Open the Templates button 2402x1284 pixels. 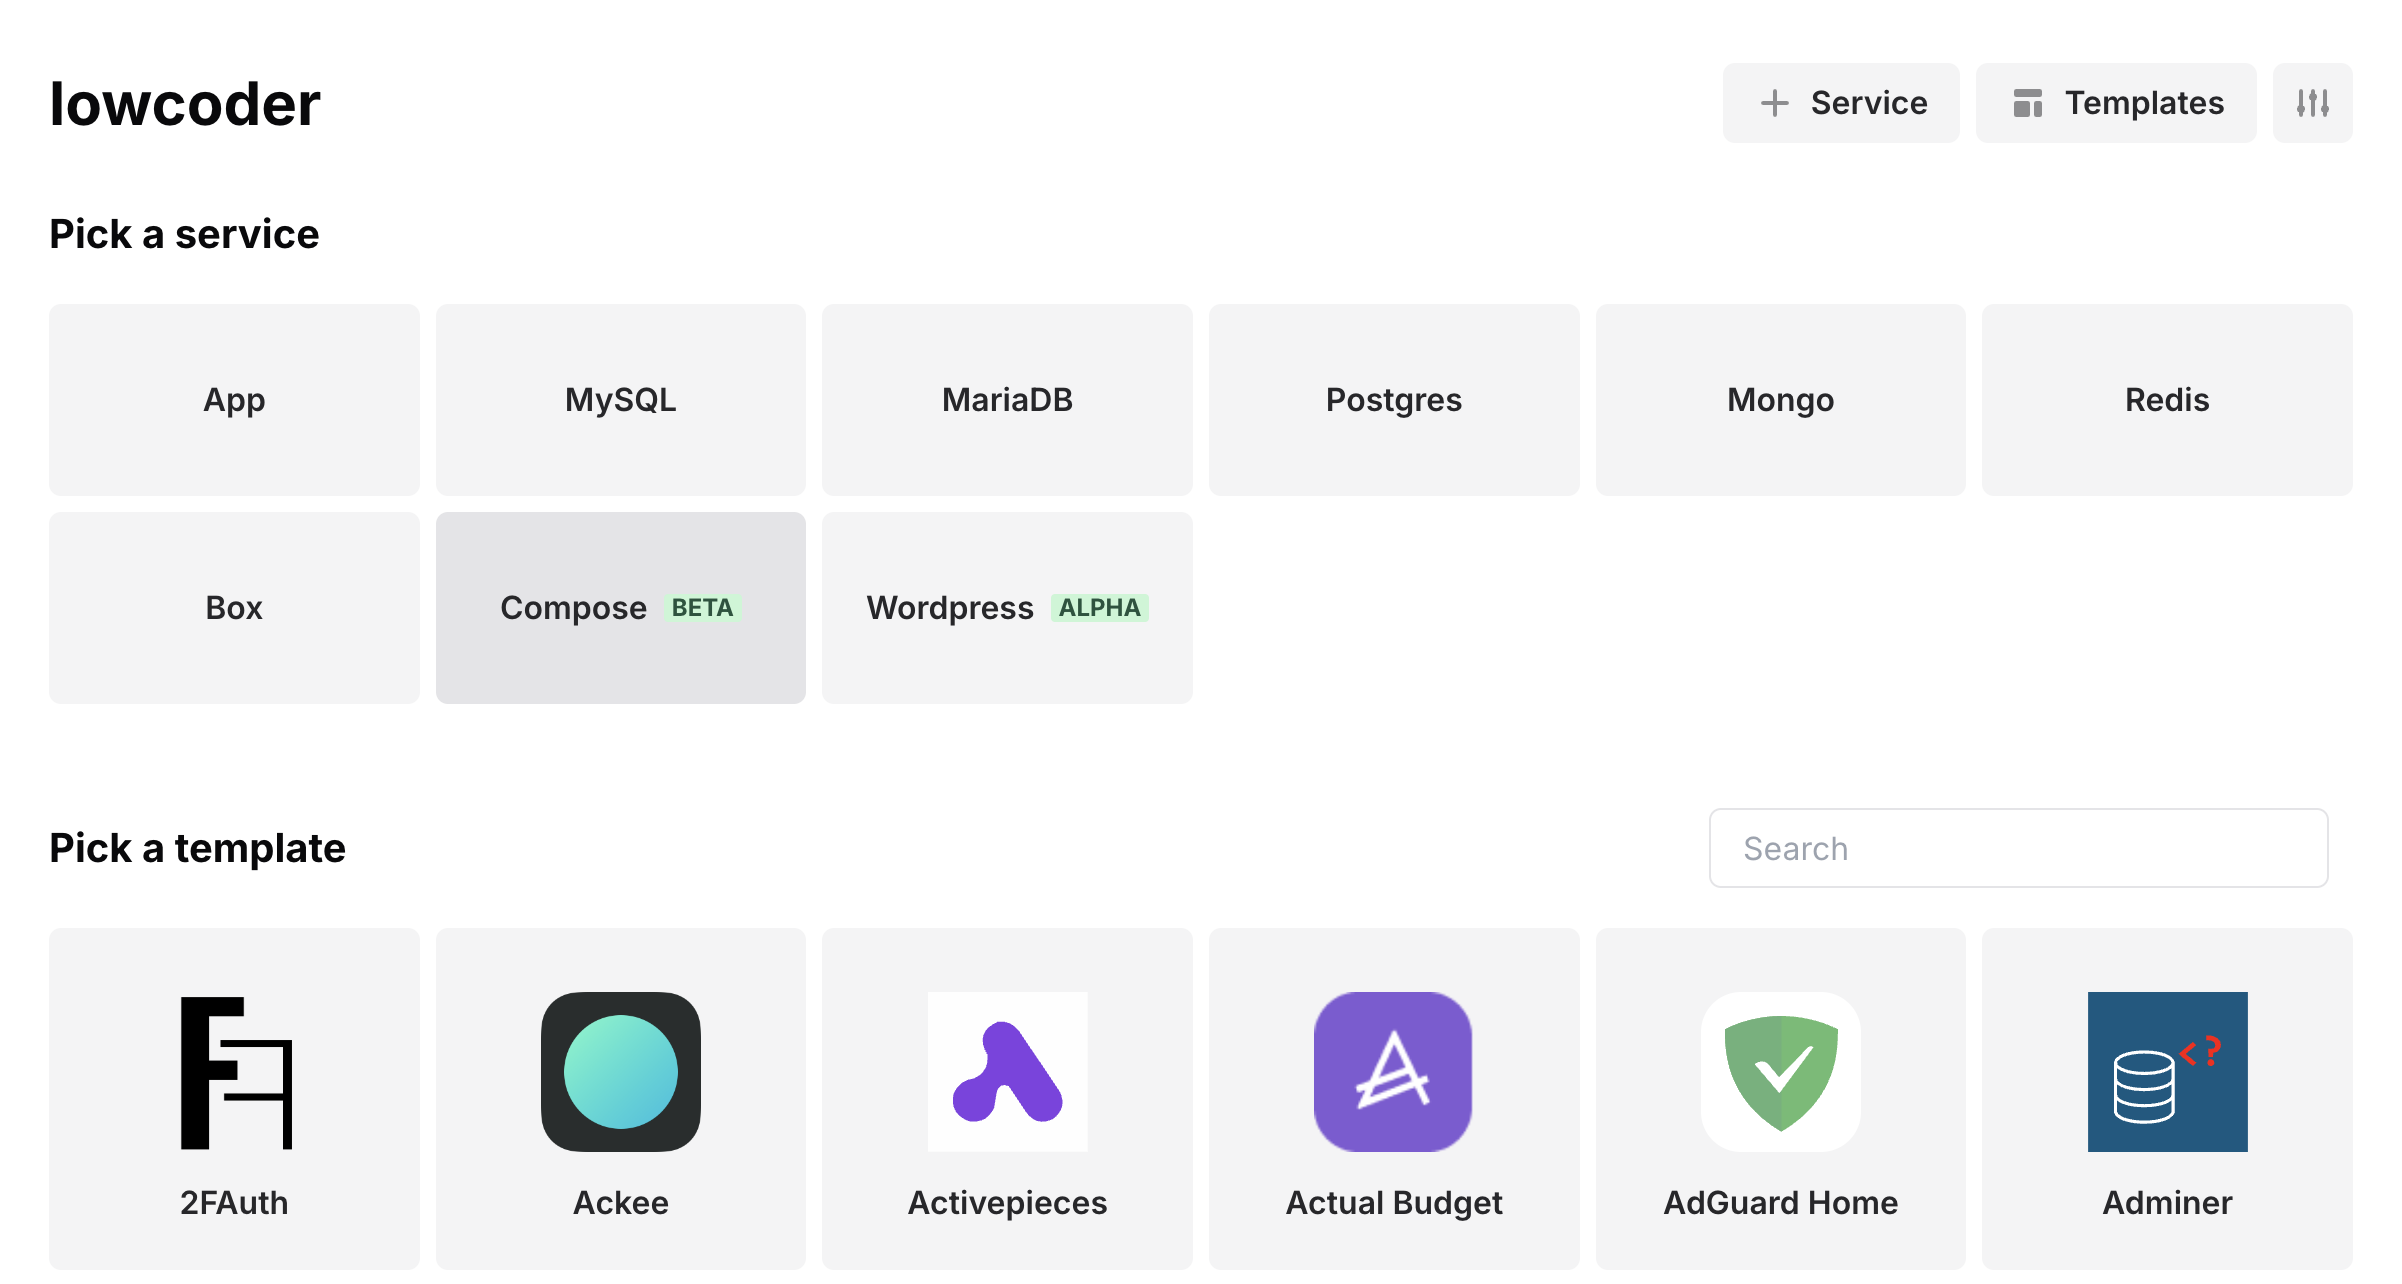[2116, 103]
